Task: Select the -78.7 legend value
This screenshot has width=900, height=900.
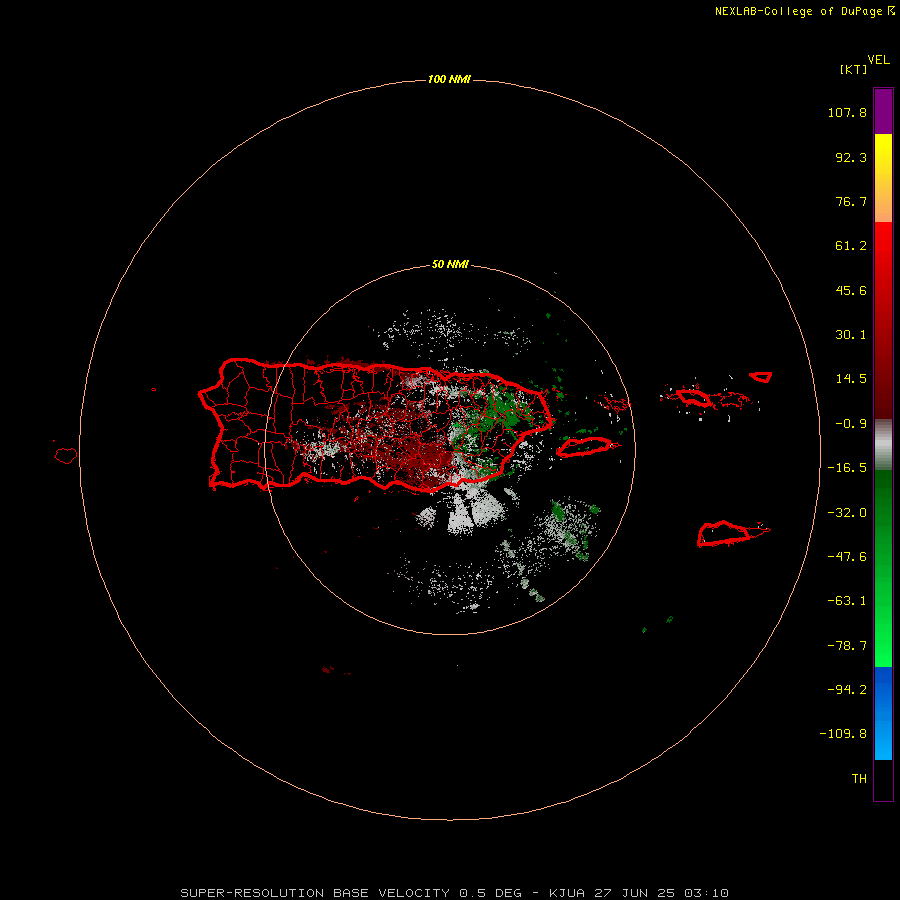Action: [x=847, y=646]
